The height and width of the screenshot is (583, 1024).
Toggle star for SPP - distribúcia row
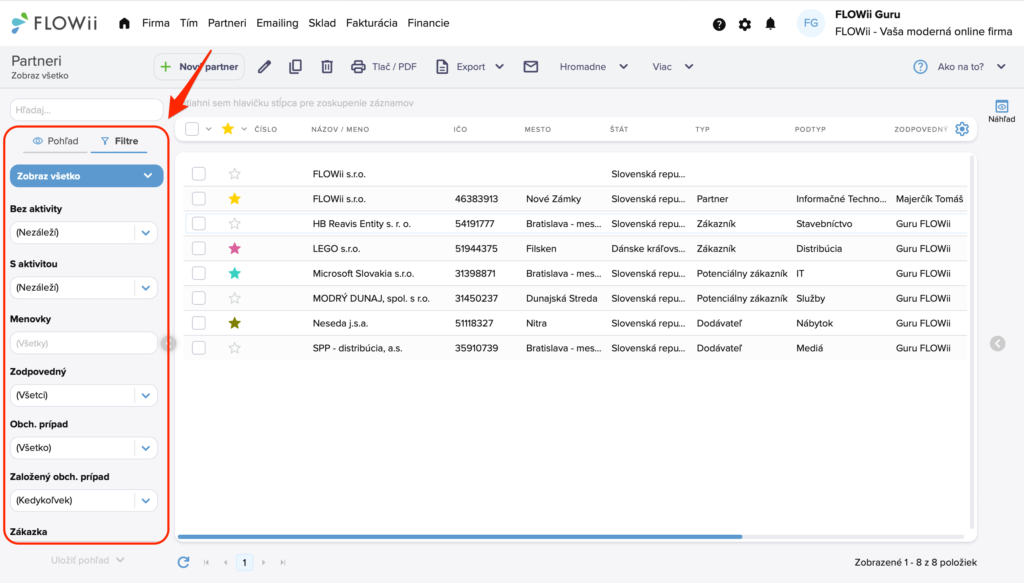click(x=234, y=348)
